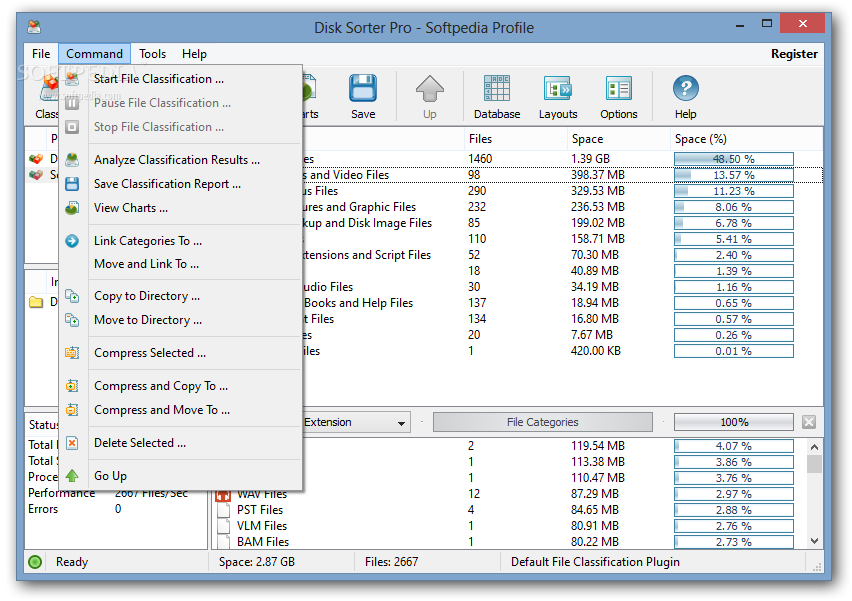Click the Save Classification Report disk icon
852x601 pixels.
click(x=72, y=184)
